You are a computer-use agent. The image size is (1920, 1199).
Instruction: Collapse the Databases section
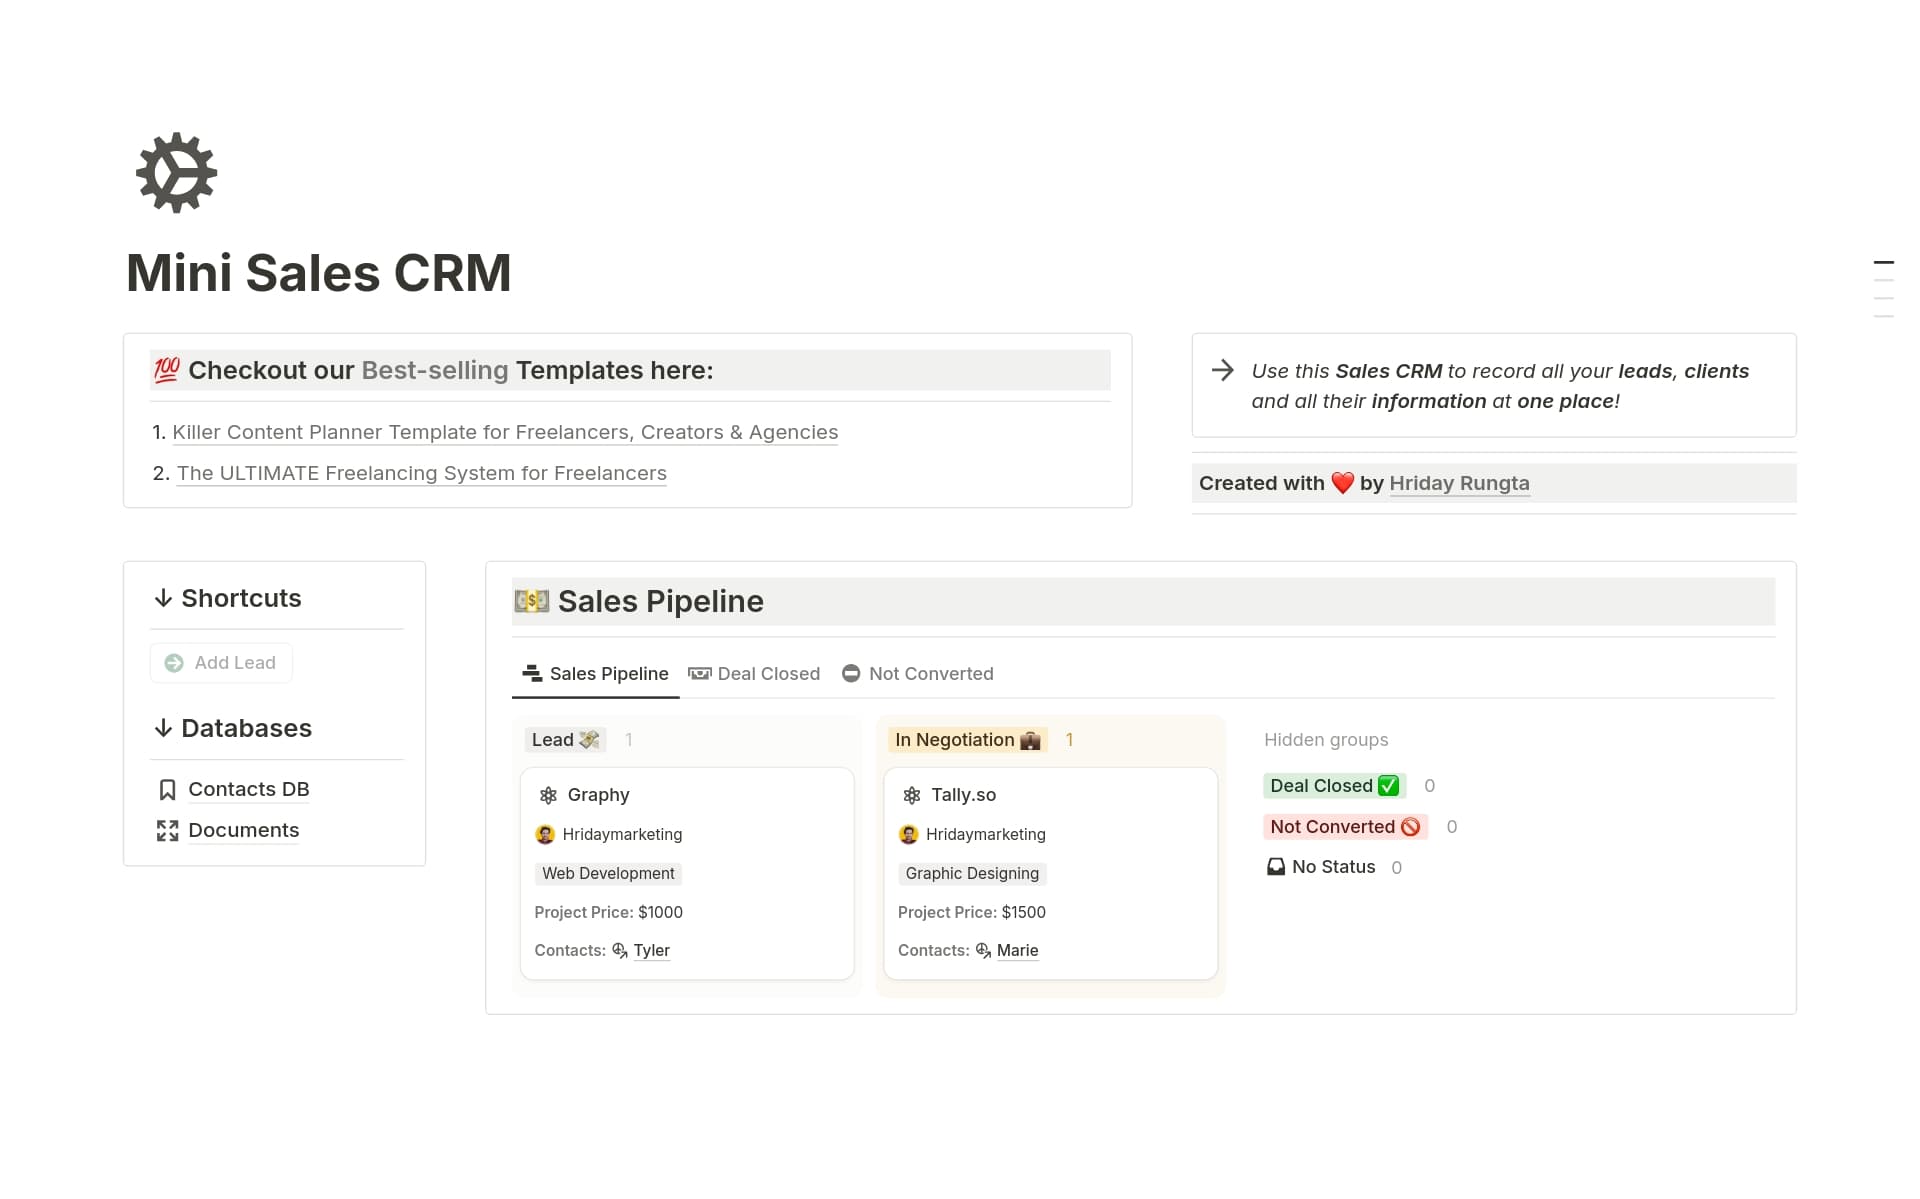pos(163,728)
